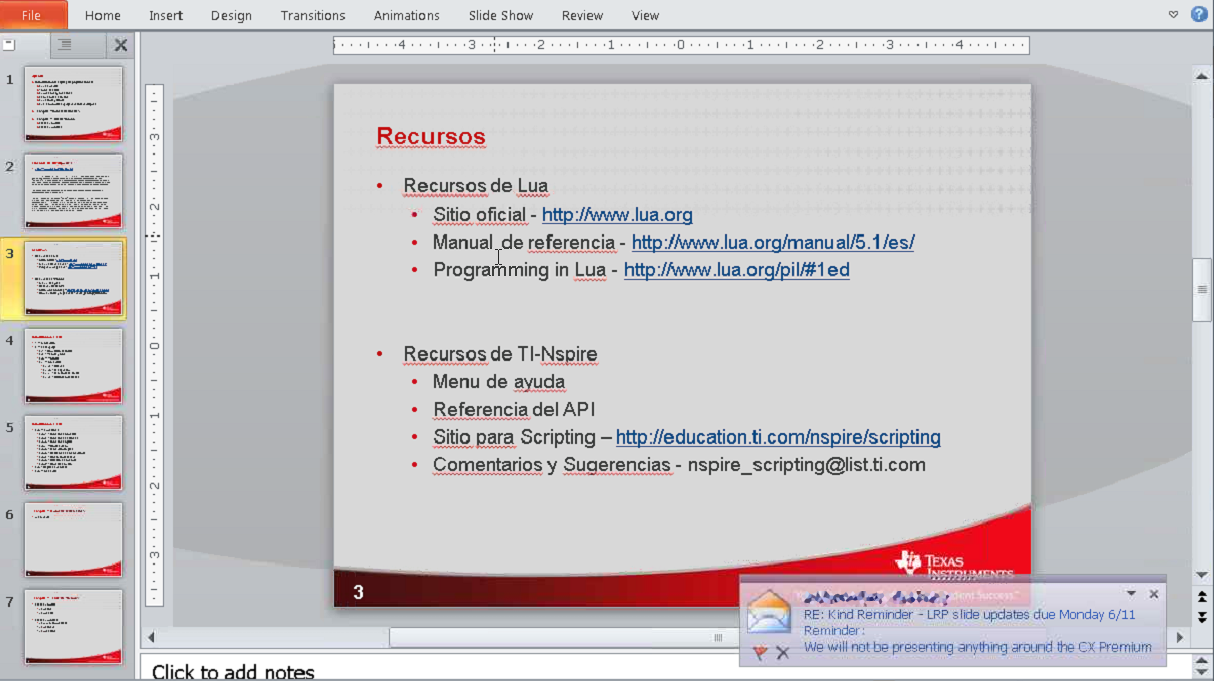Select slide 3 thumbnail
Screen dimensions: 1214x681
click(x=74, y=278)
